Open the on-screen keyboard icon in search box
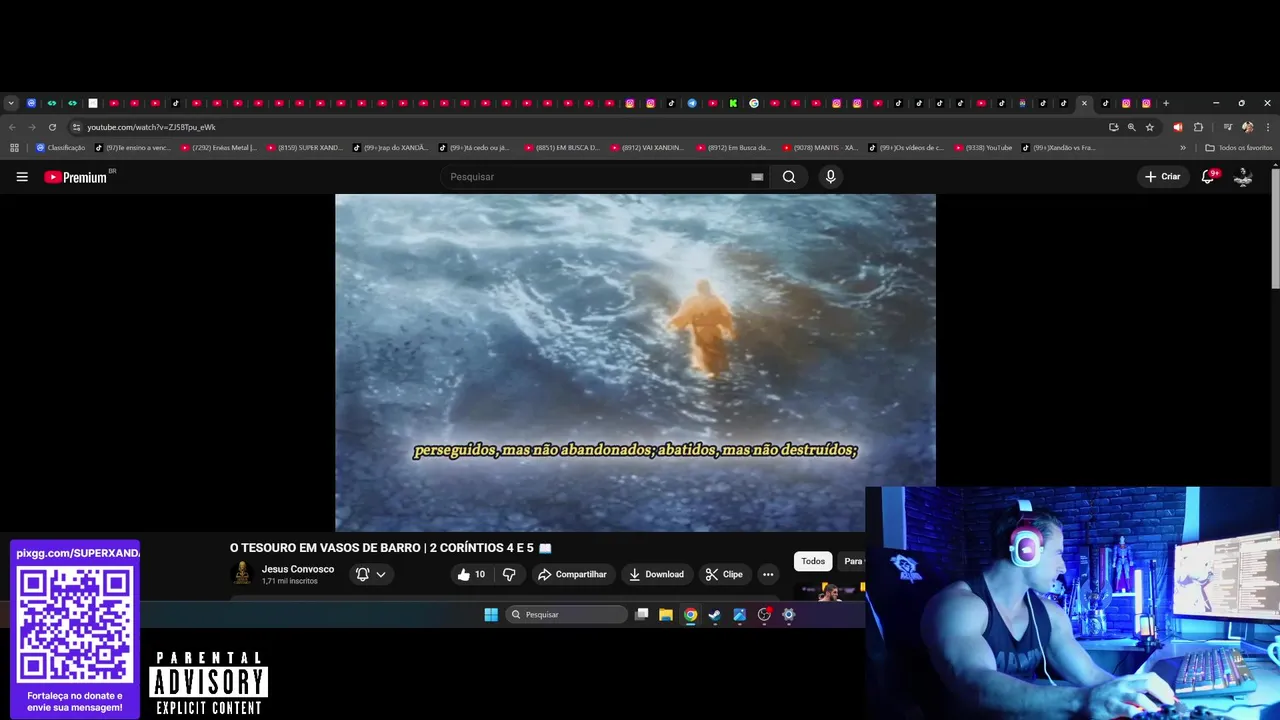This screenshot has height=720, width=1280. (x=757, y=177)
